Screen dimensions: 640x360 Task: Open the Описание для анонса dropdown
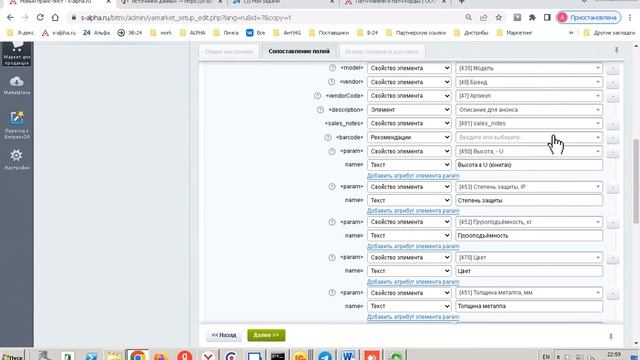tap(529, 110)
